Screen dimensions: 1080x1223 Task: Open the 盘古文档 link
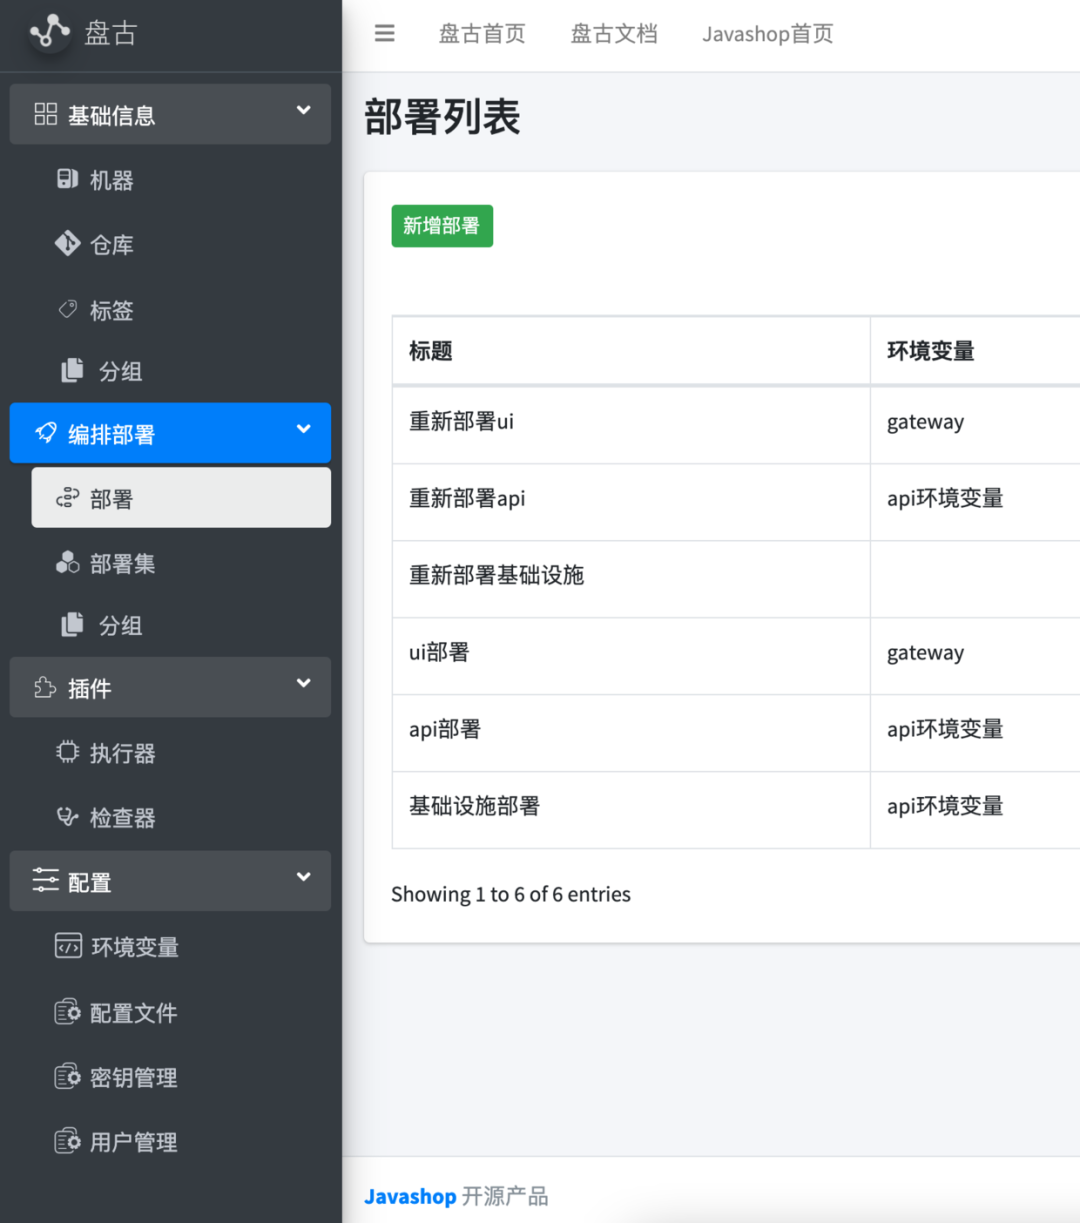click(614, 34)
